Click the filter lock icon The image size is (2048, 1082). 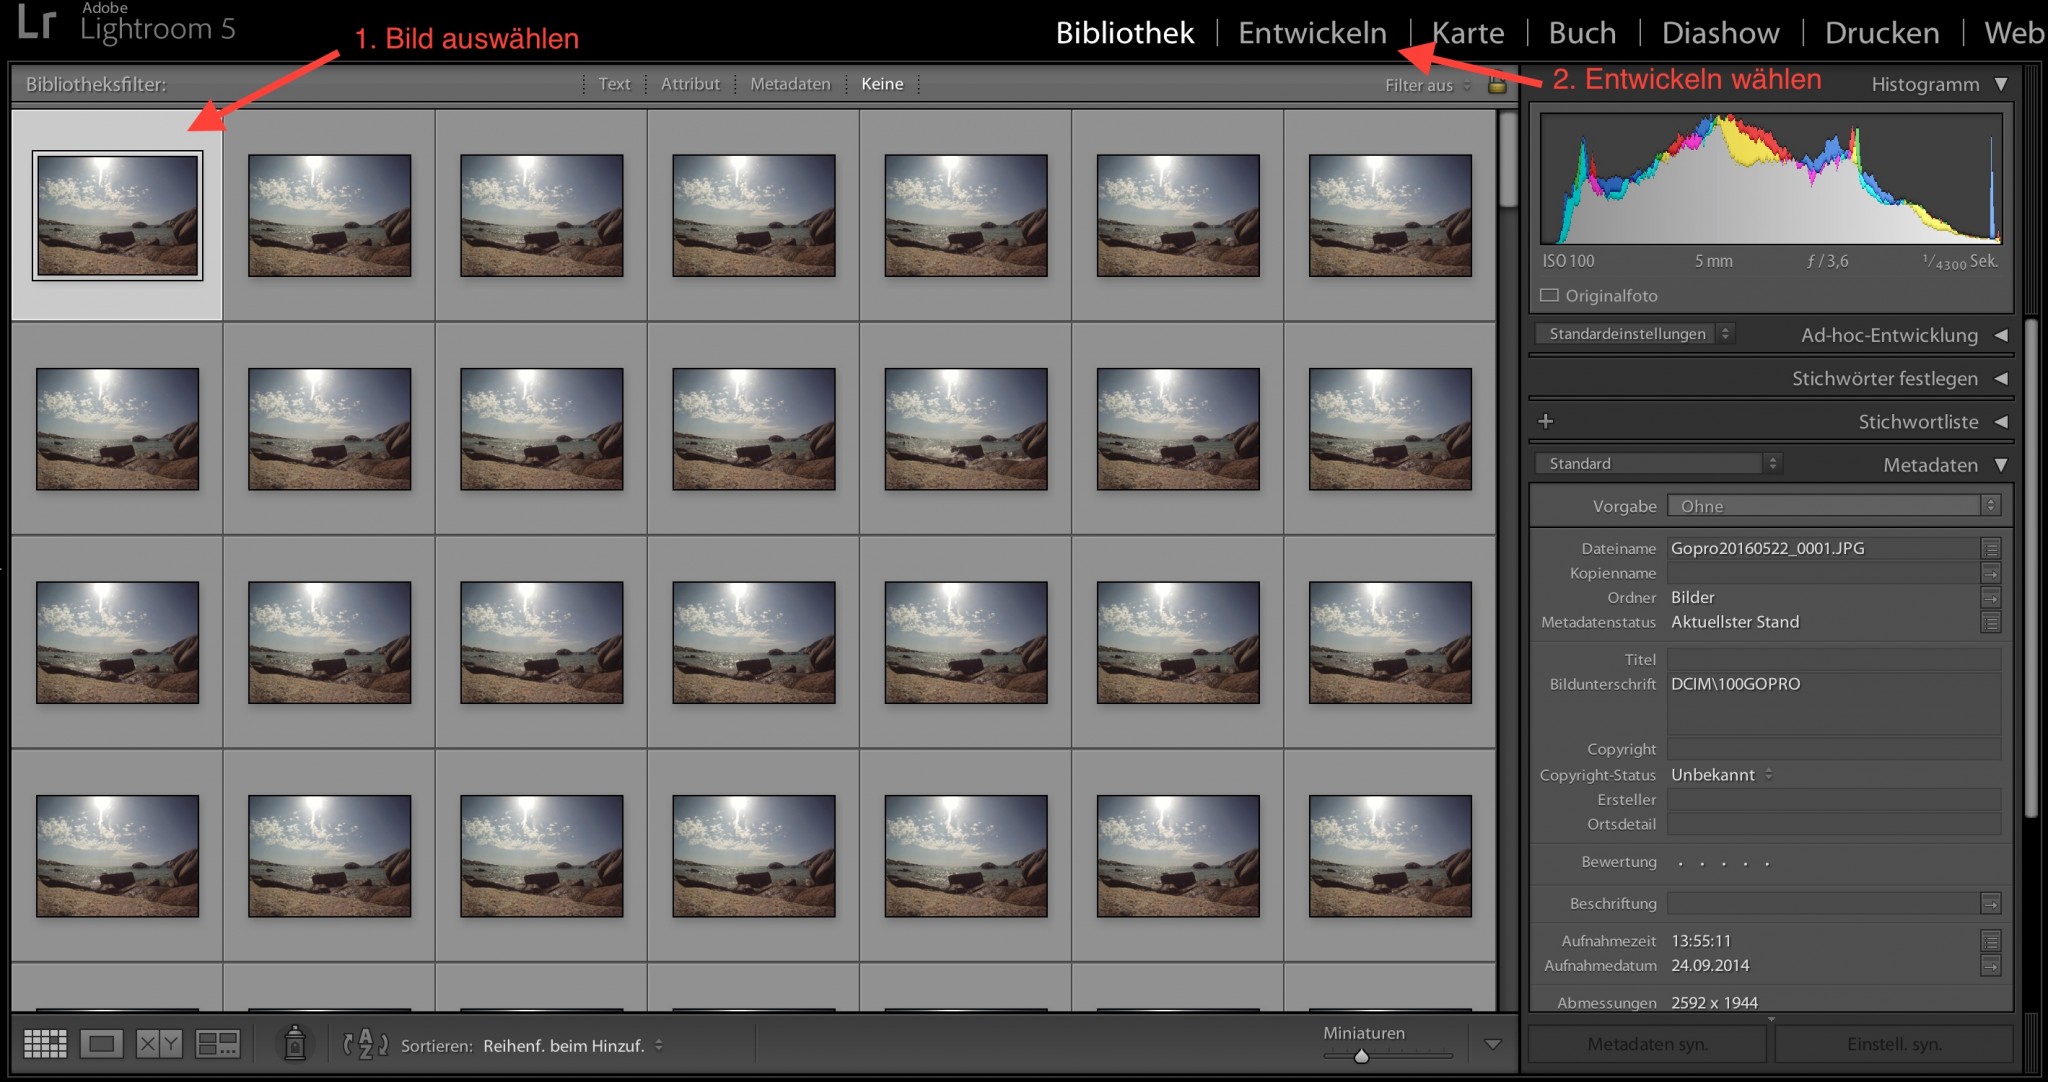[x=1497, y=85]
